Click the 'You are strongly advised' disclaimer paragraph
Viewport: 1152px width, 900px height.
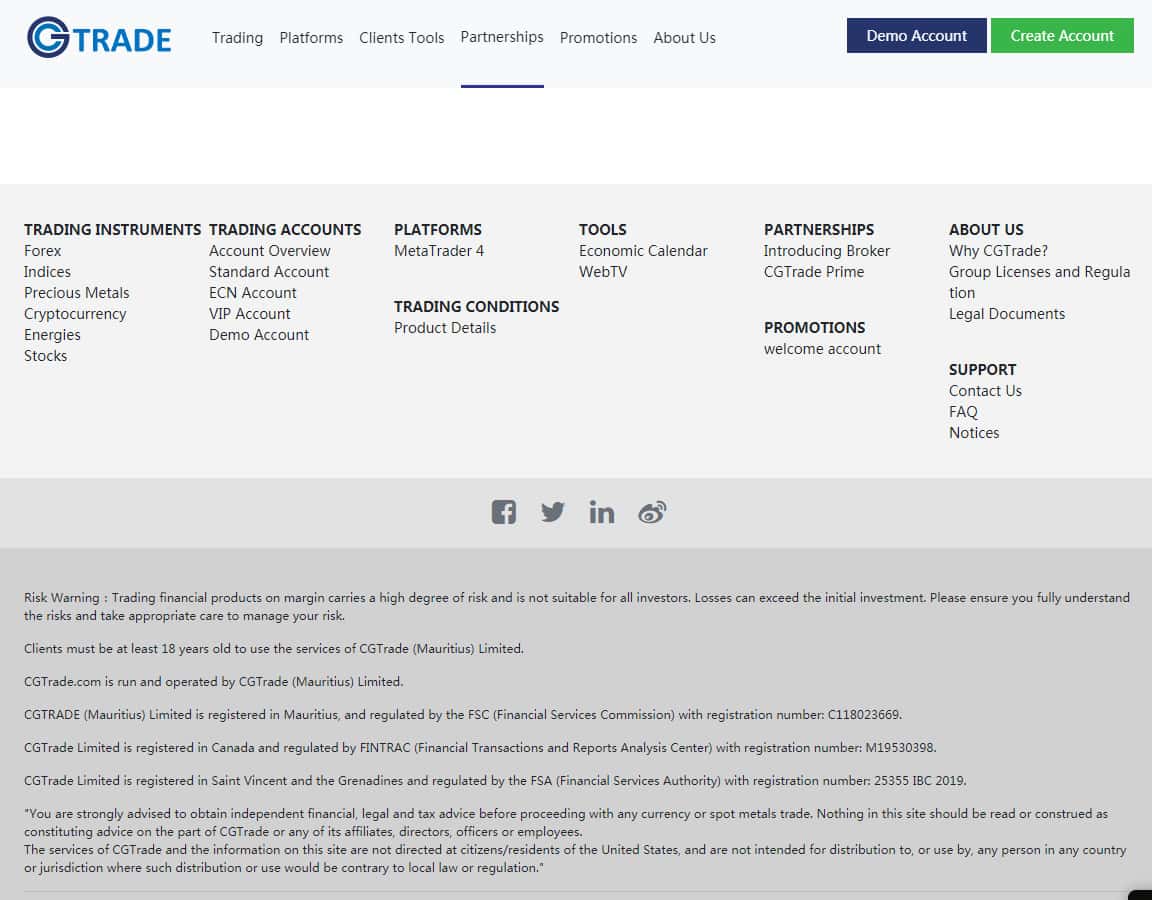point(566,823)
